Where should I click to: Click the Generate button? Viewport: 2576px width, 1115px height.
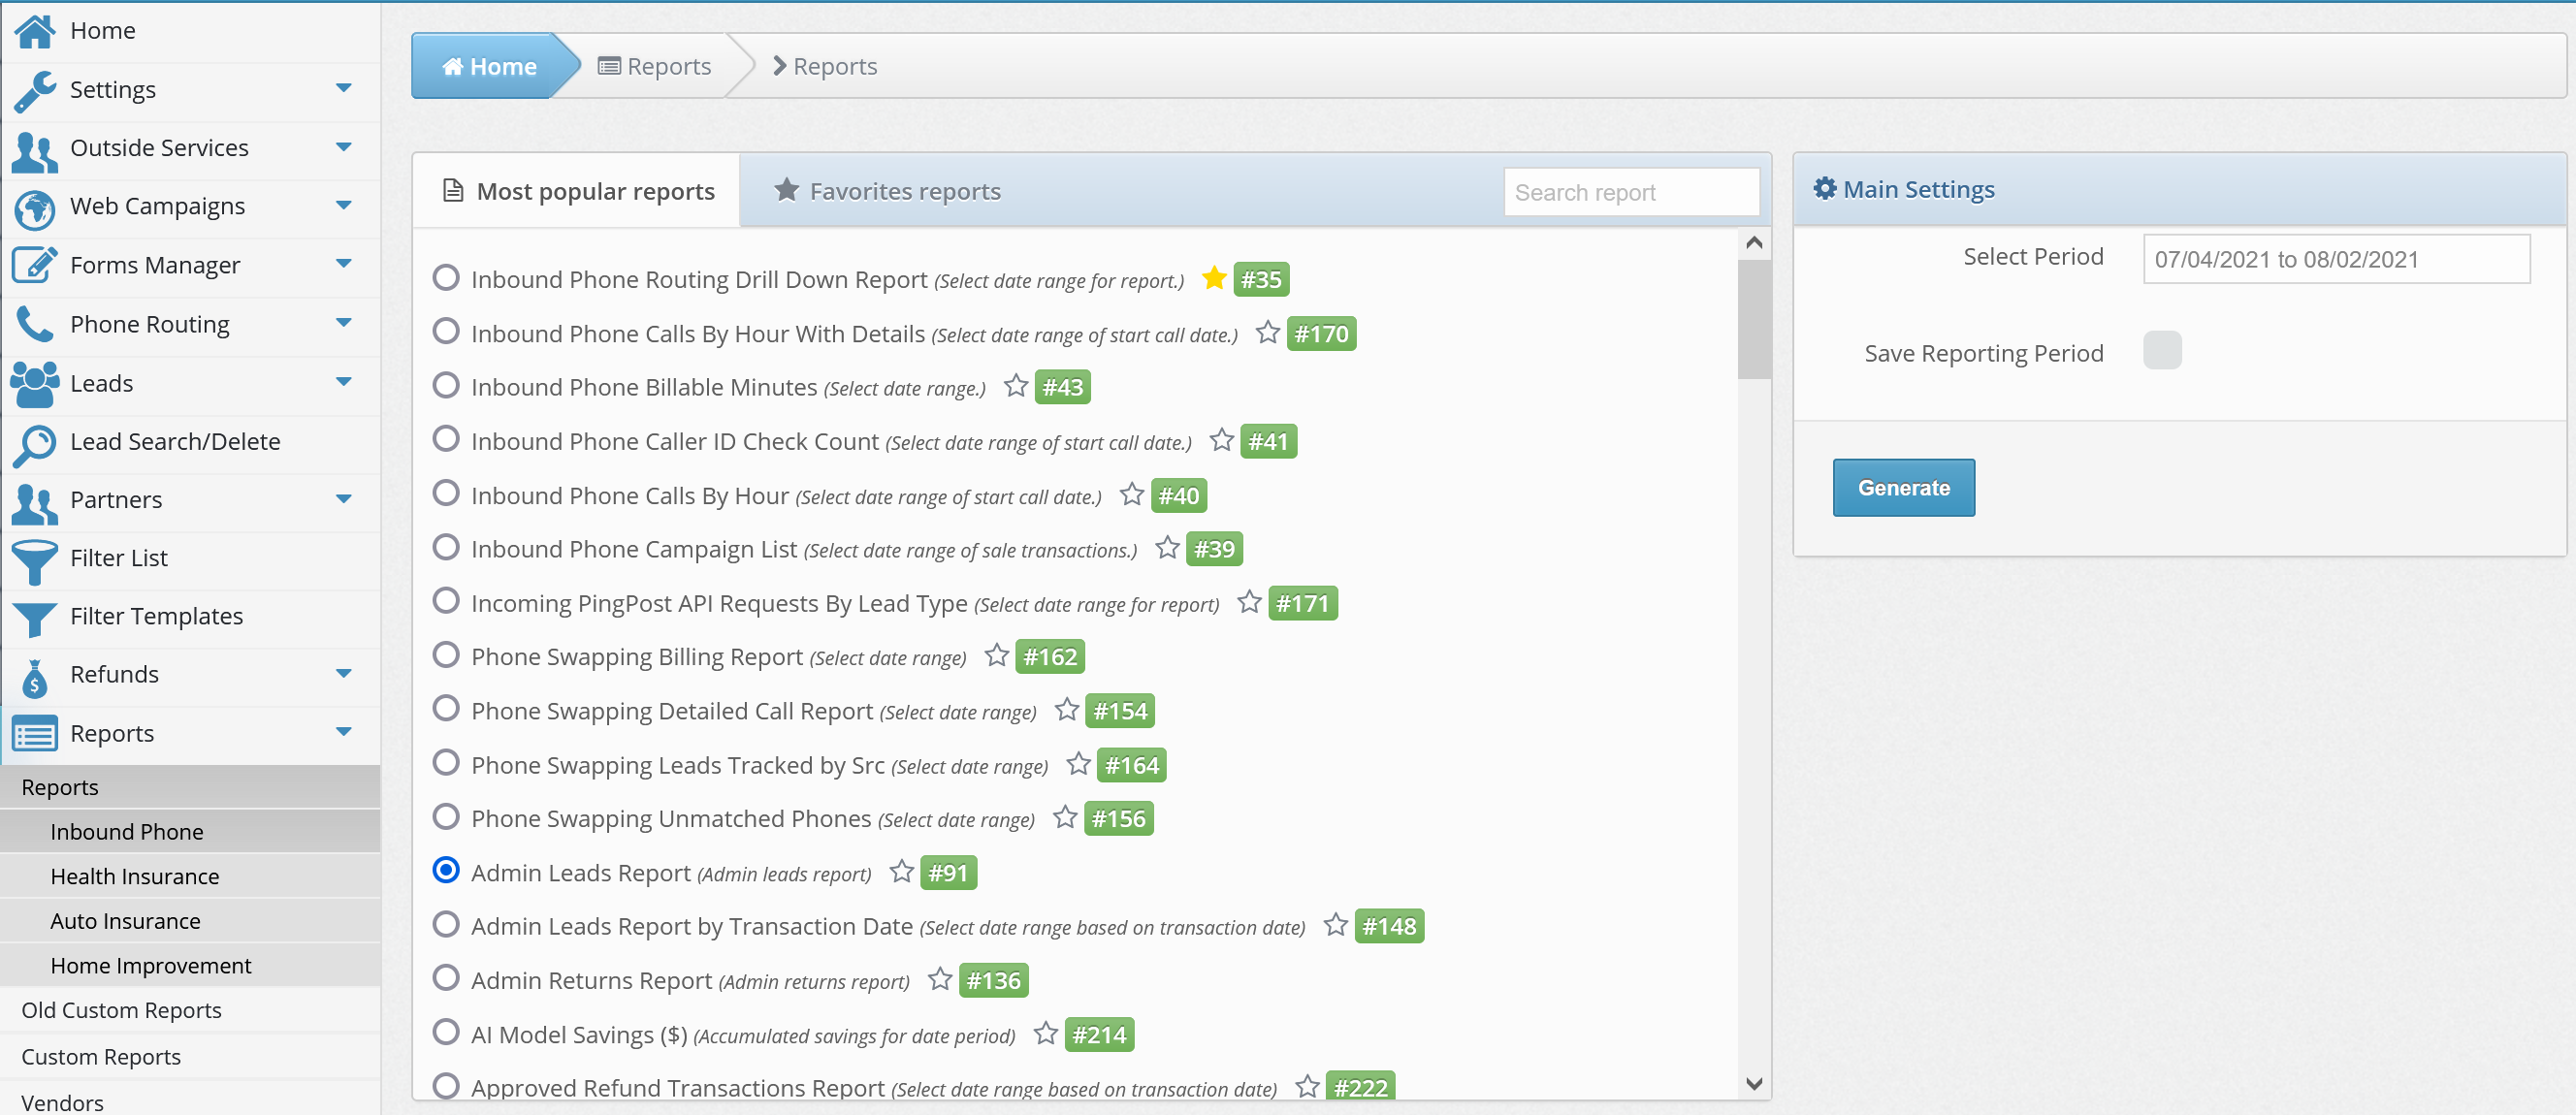(x=1903, y=488)
